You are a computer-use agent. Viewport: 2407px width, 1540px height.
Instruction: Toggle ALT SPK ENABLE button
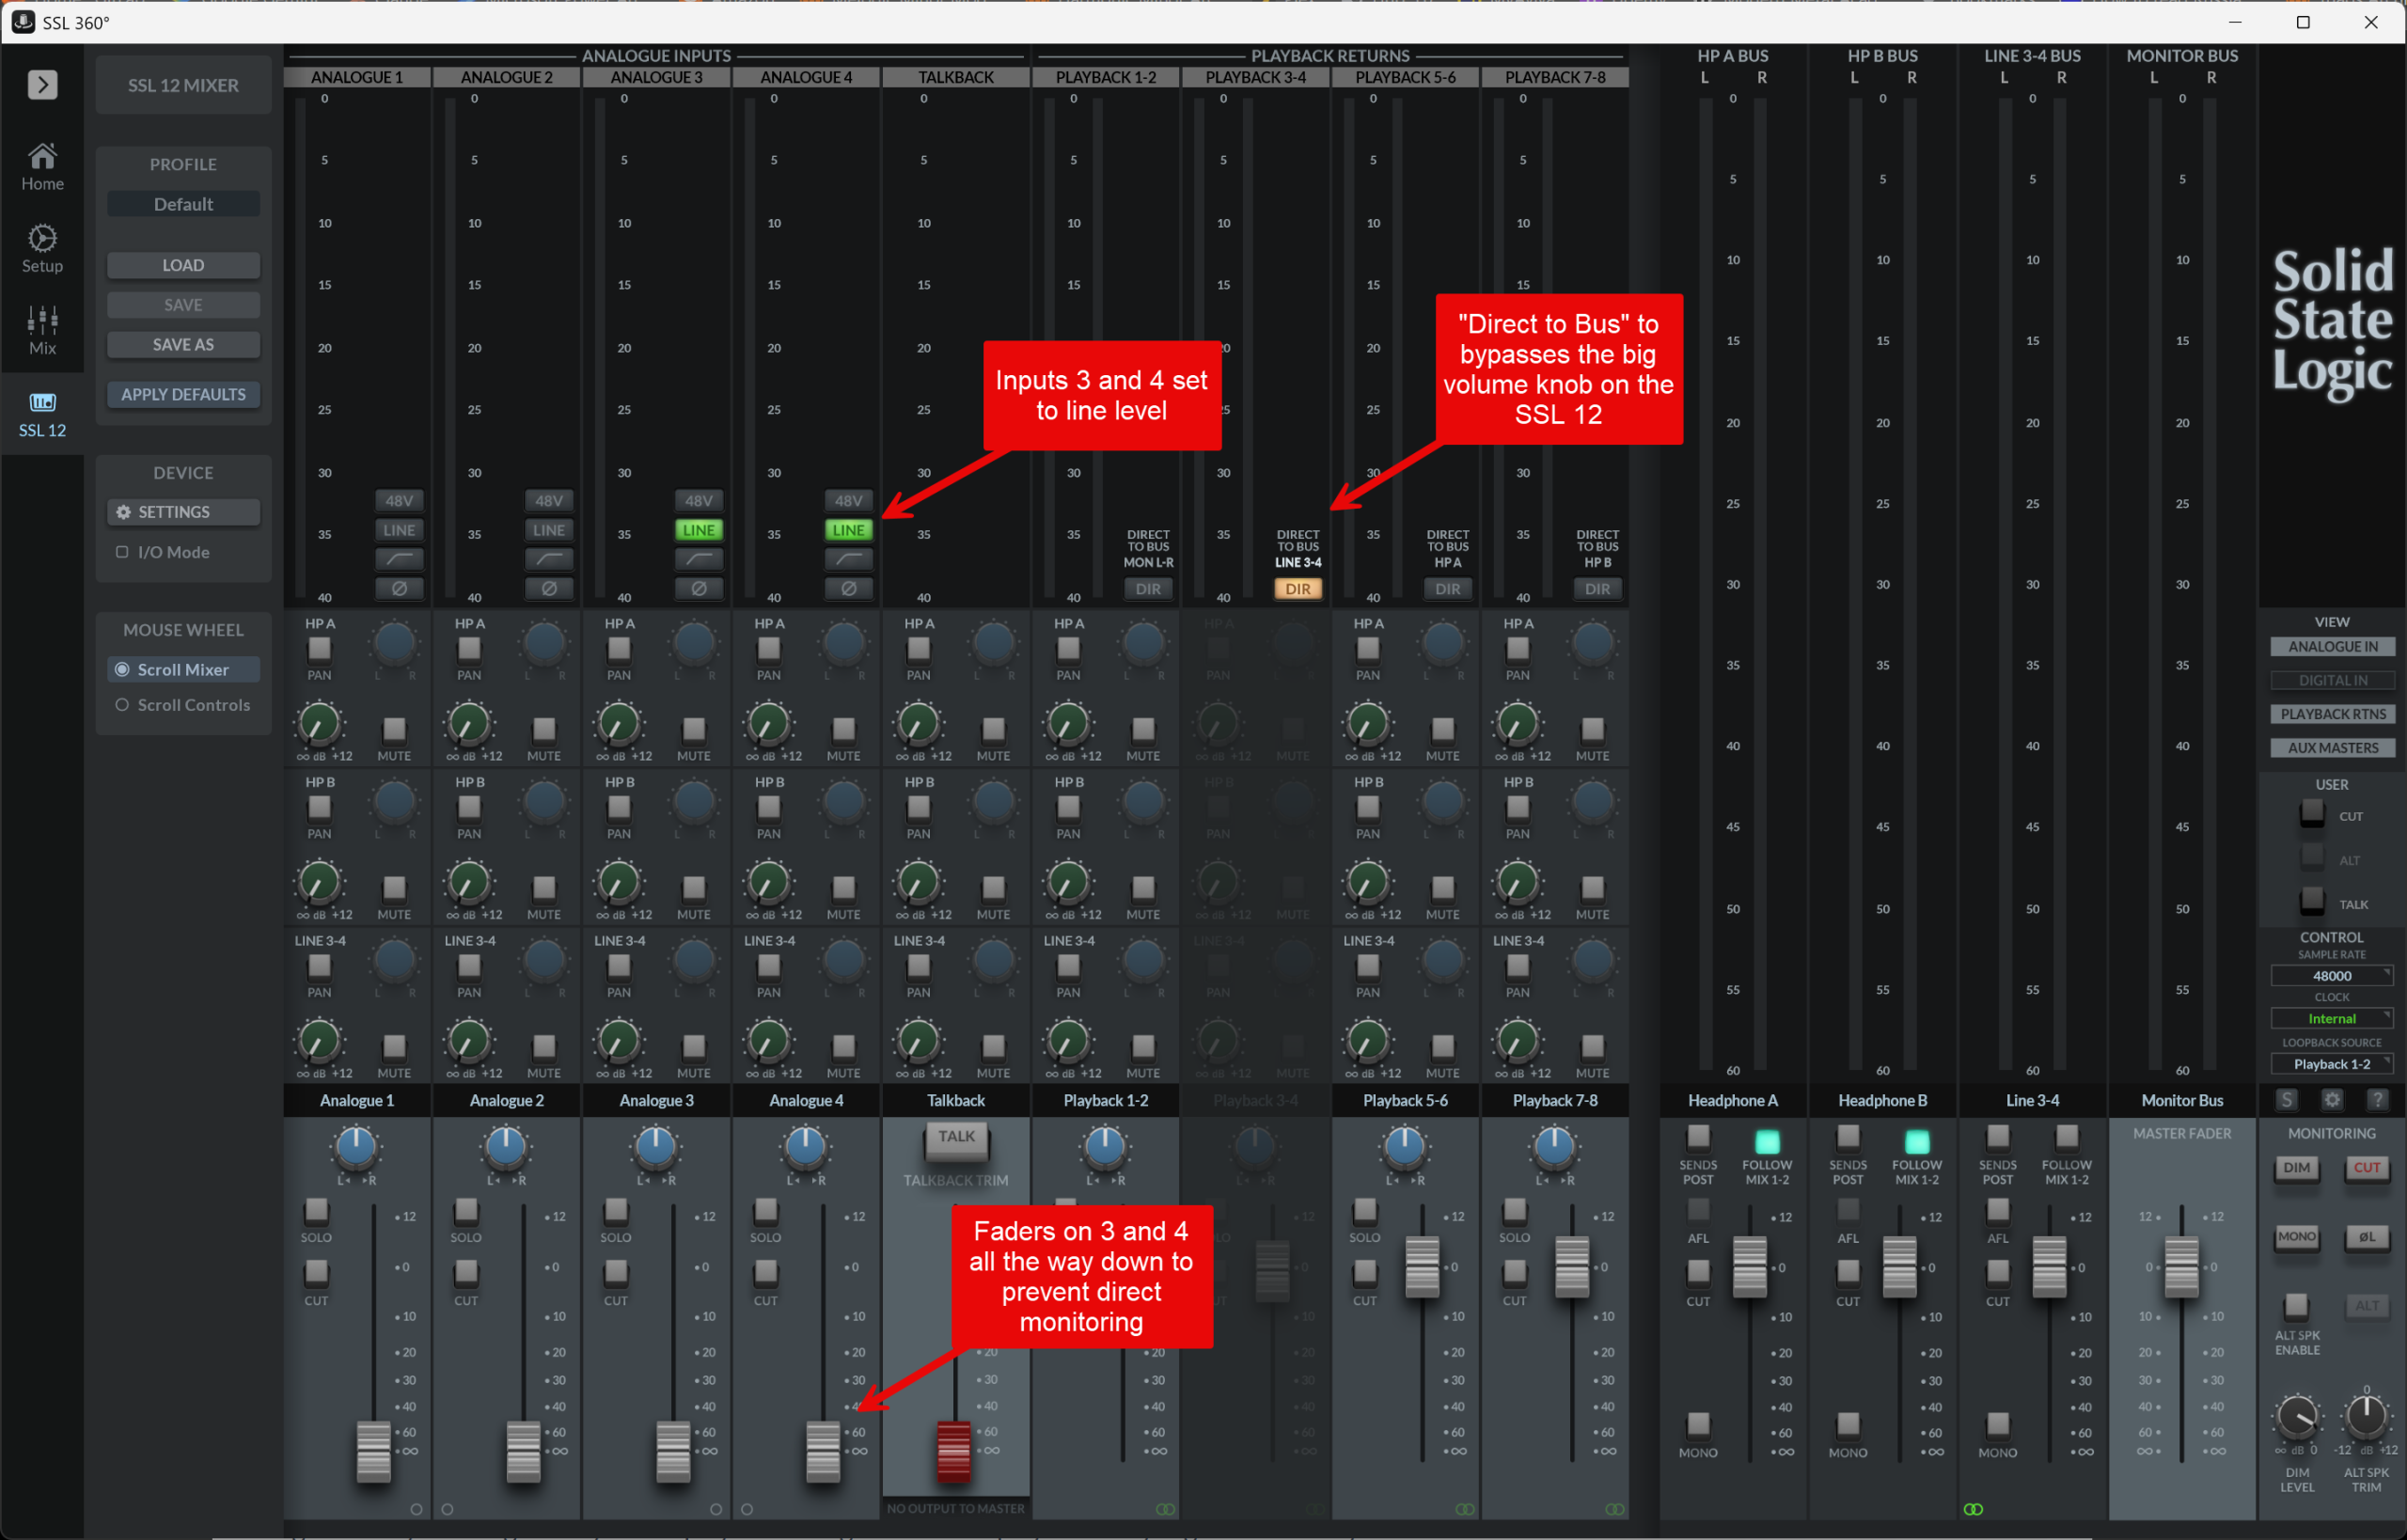pyautogui.click(x=2296, y=1306)
